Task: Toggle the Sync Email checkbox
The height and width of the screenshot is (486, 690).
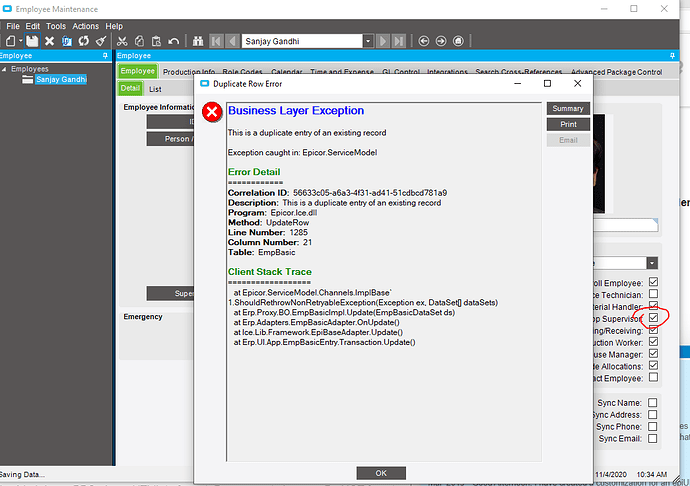Action: (653, 438)
